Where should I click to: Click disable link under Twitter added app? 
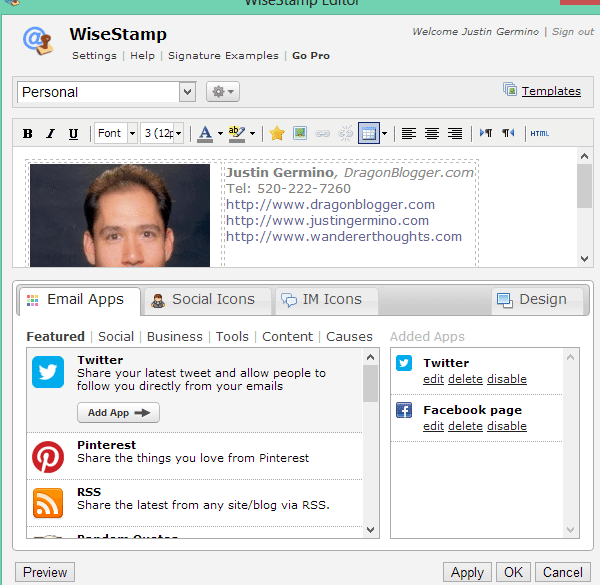coord(507,379)
